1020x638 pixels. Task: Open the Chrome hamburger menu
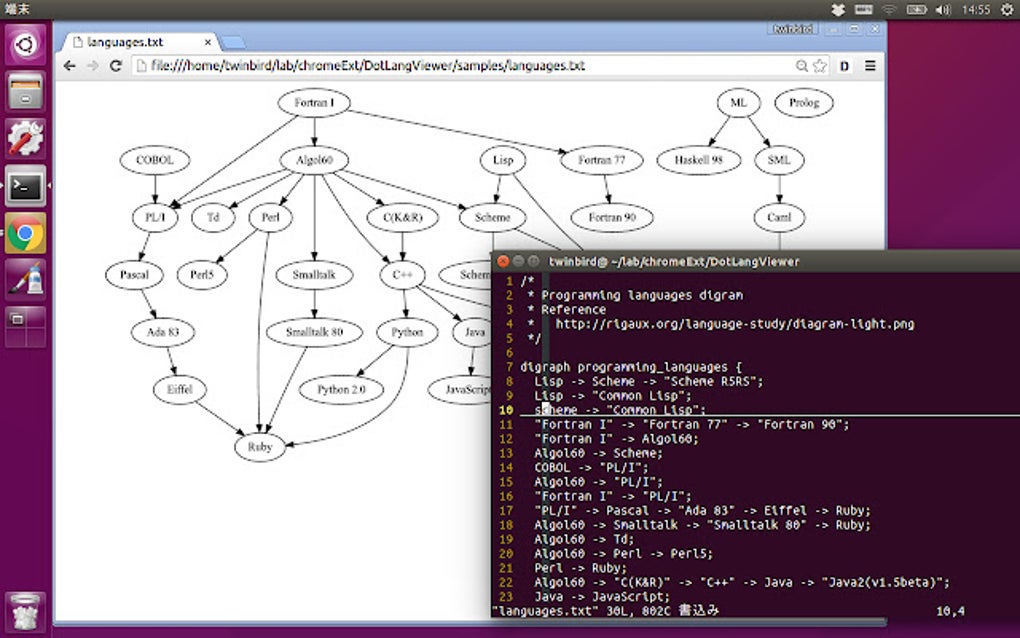pyautogui.click(x=870, y=66)
